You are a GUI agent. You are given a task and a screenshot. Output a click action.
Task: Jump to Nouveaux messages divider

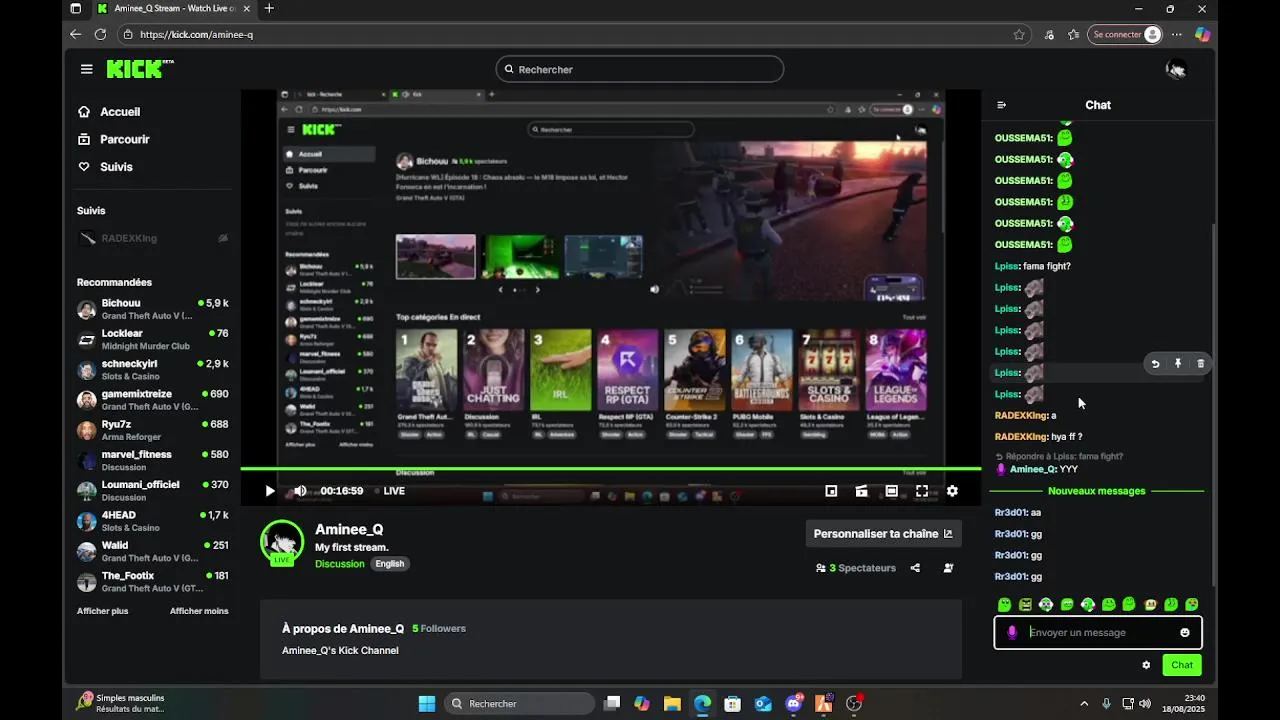point(1097,491)
